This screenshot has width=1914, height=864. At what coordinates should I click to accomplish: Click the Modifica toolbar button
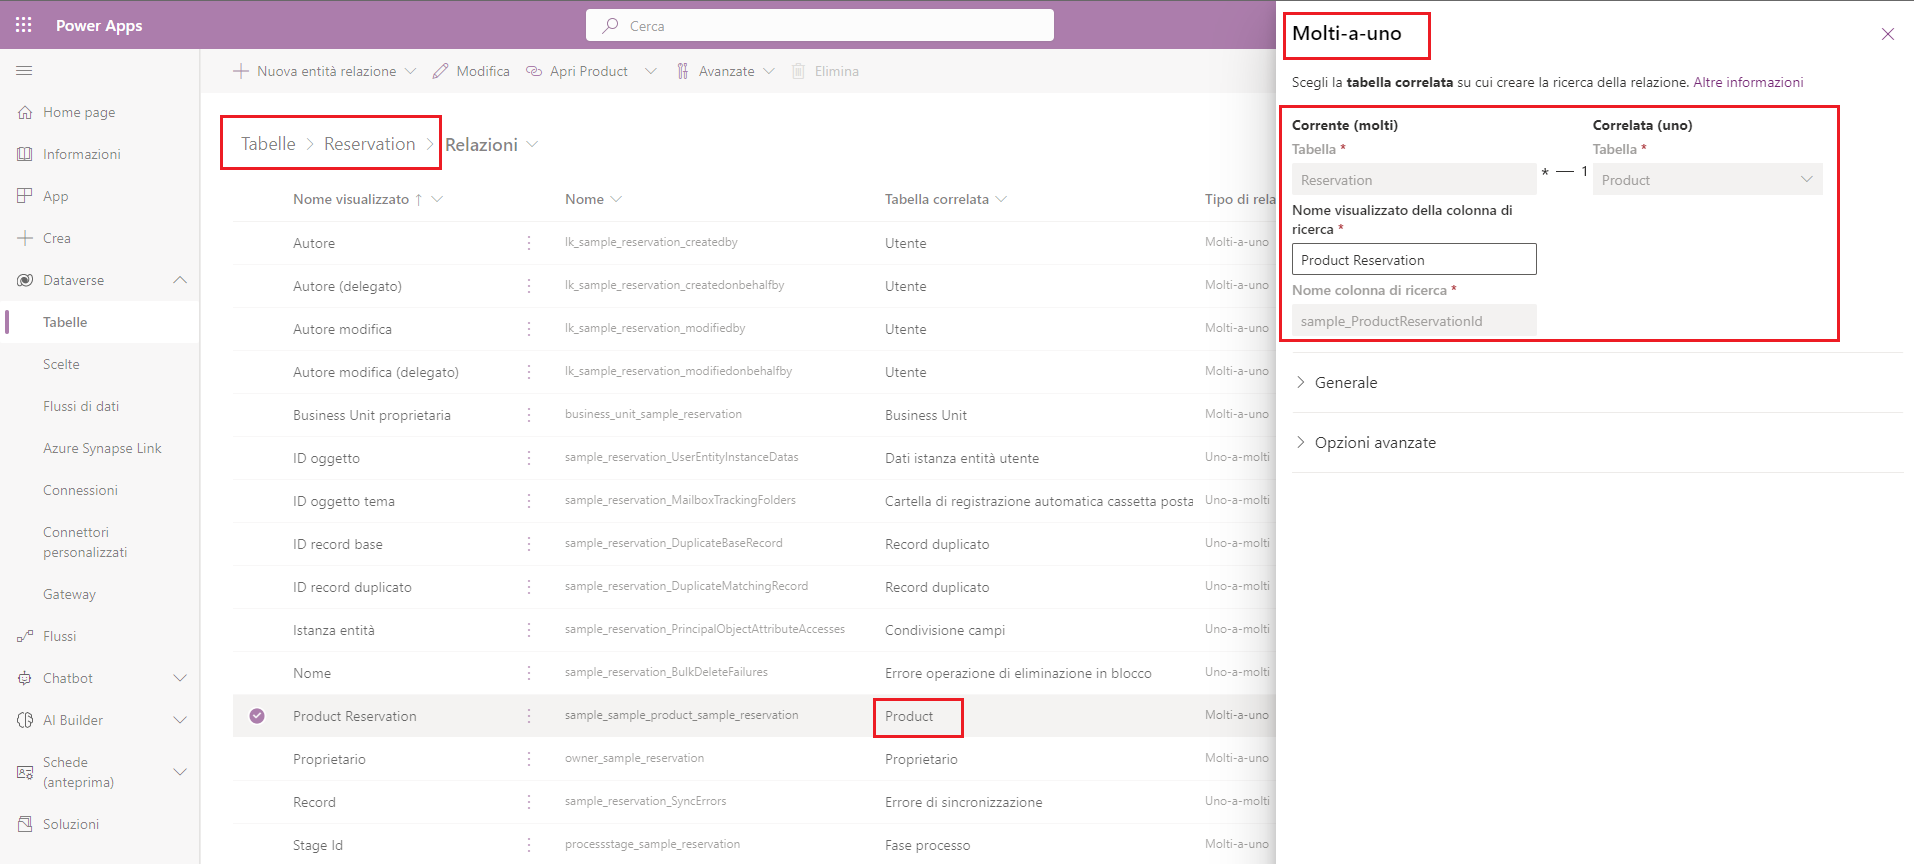coord(471,71)
